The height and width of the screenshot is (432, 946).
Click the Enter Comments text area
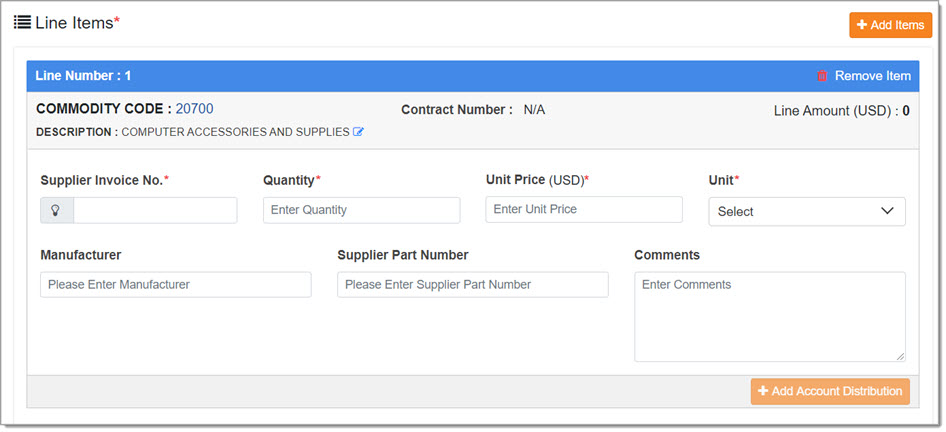770,317
